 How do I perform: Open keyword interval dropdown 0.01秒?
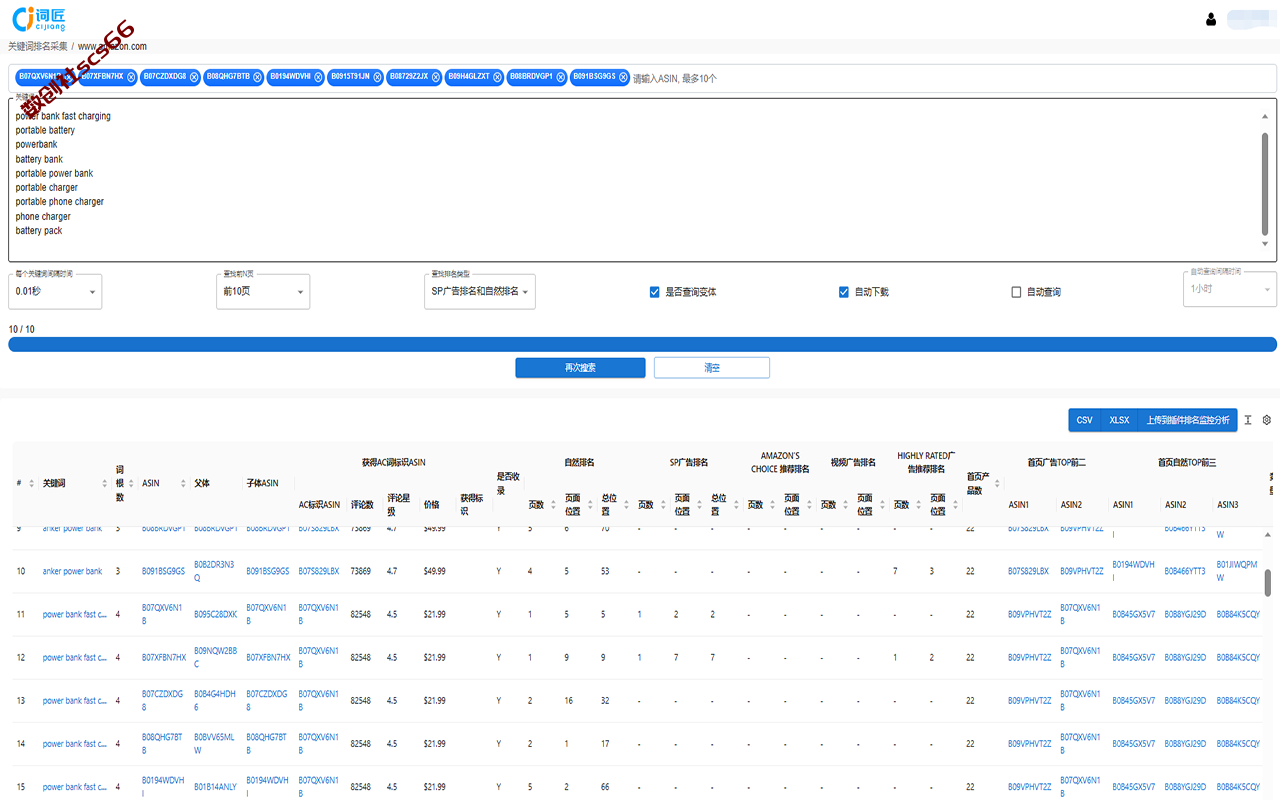(x=55, y=291)
